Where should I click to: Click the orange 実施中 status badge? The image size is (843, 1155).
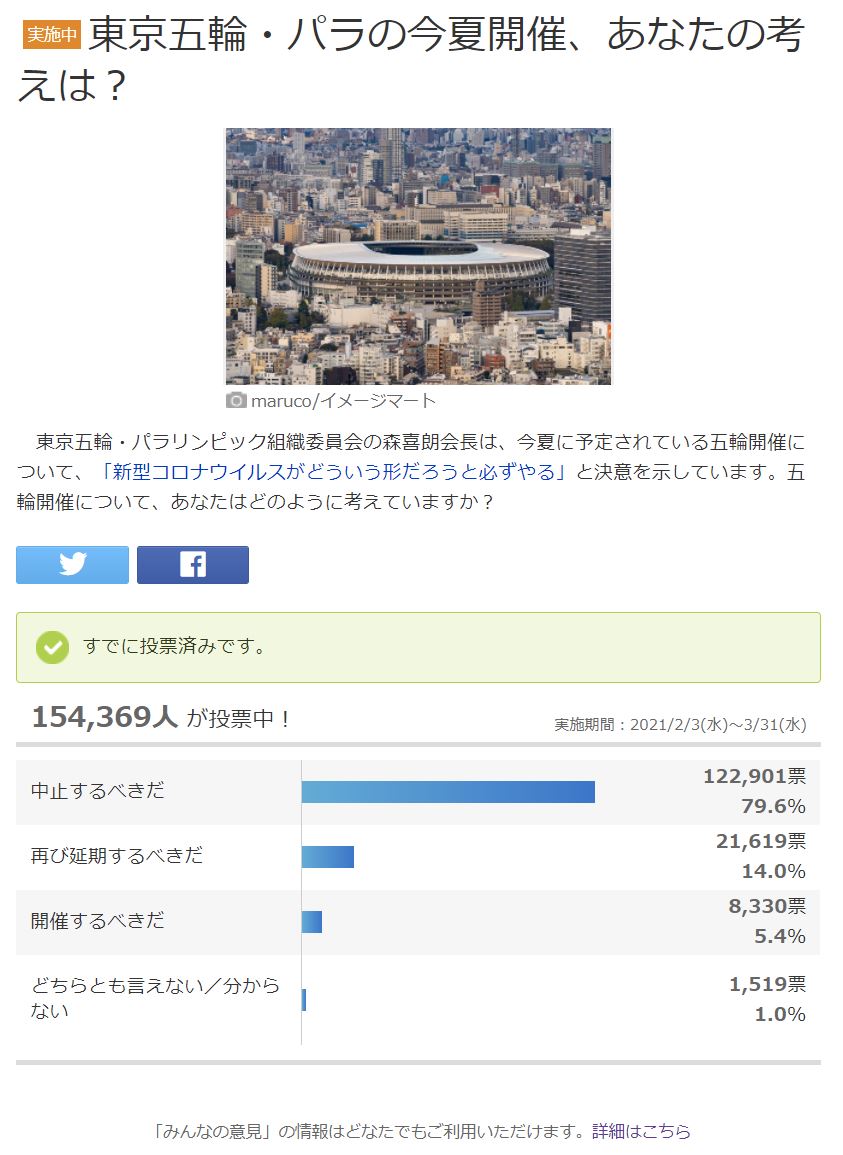(52, 34)
